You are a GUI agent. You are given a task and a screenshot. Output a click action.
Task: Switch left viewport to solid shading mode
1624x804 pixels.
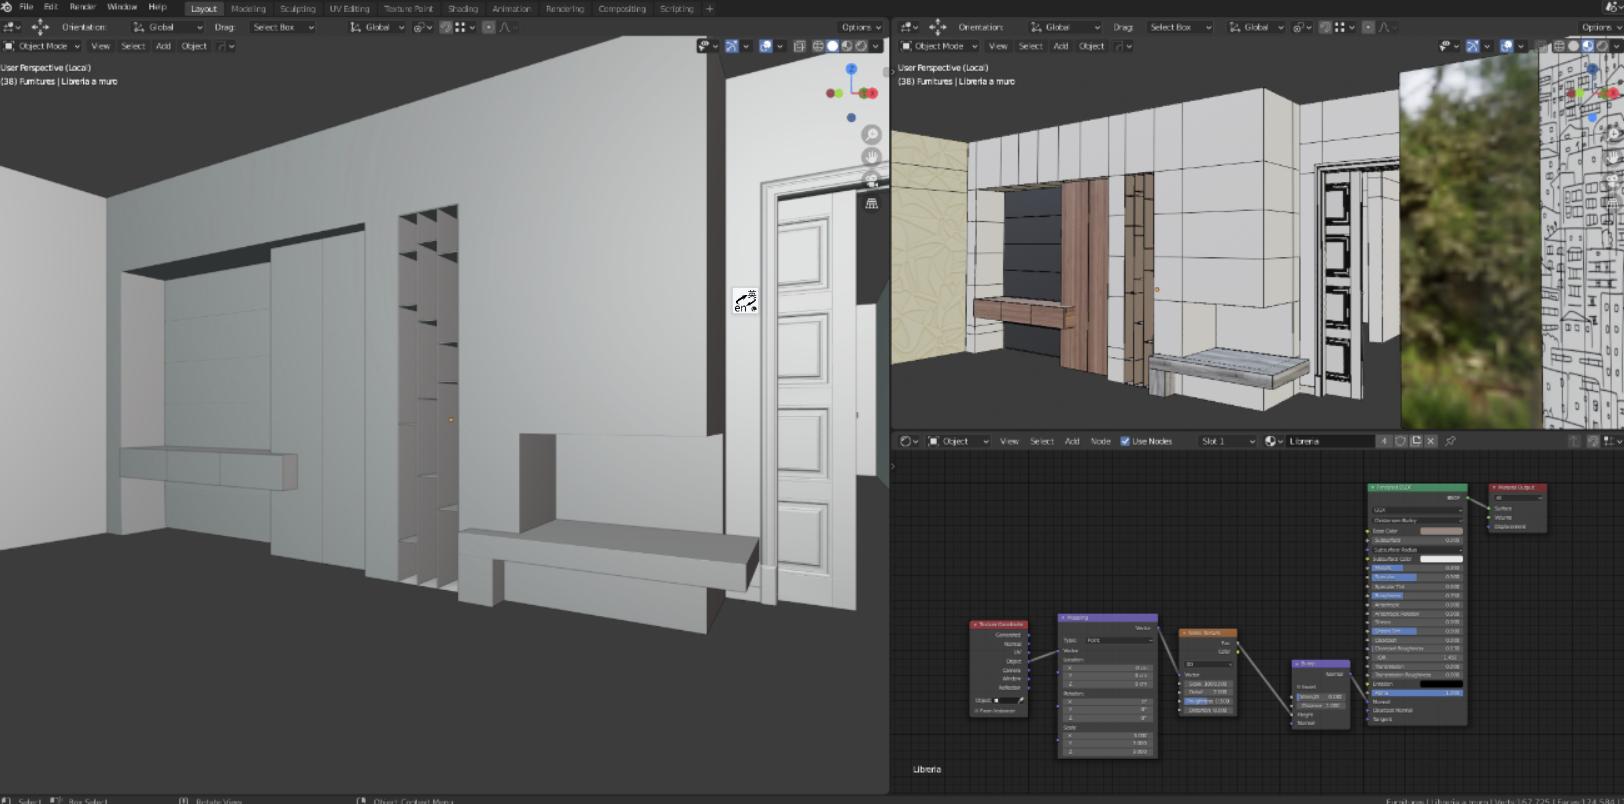click(x=833, y=46)
